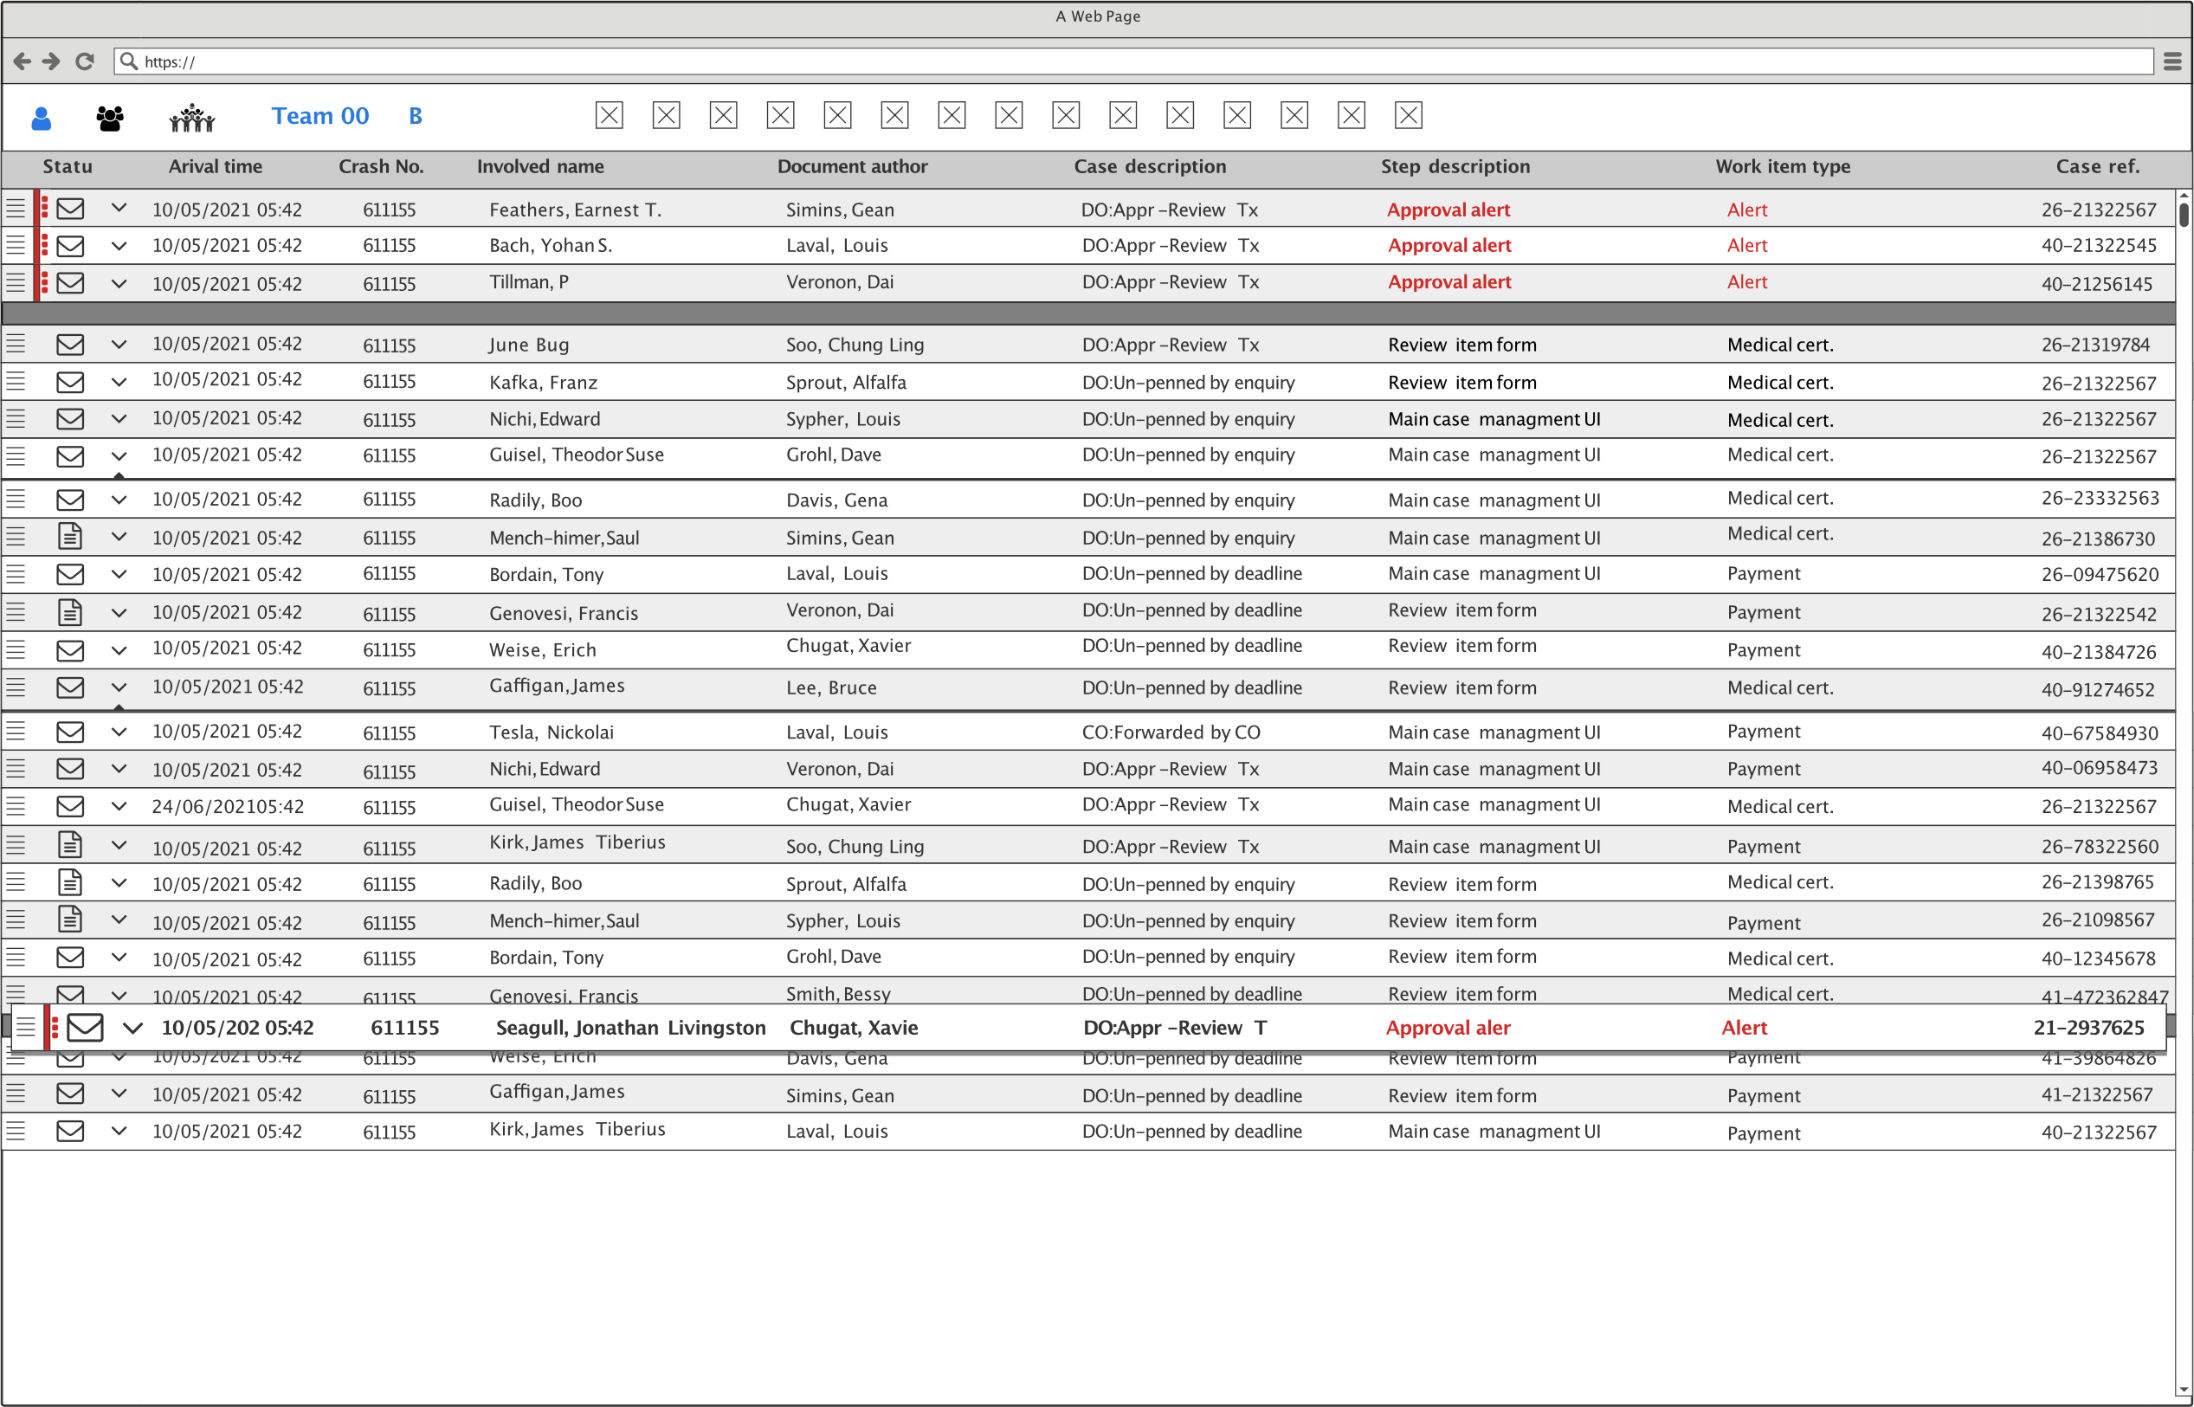Image resolution: width=2194 pixels, height=1407 pixels.
Task: Click the blue B link
Action: 415,116
